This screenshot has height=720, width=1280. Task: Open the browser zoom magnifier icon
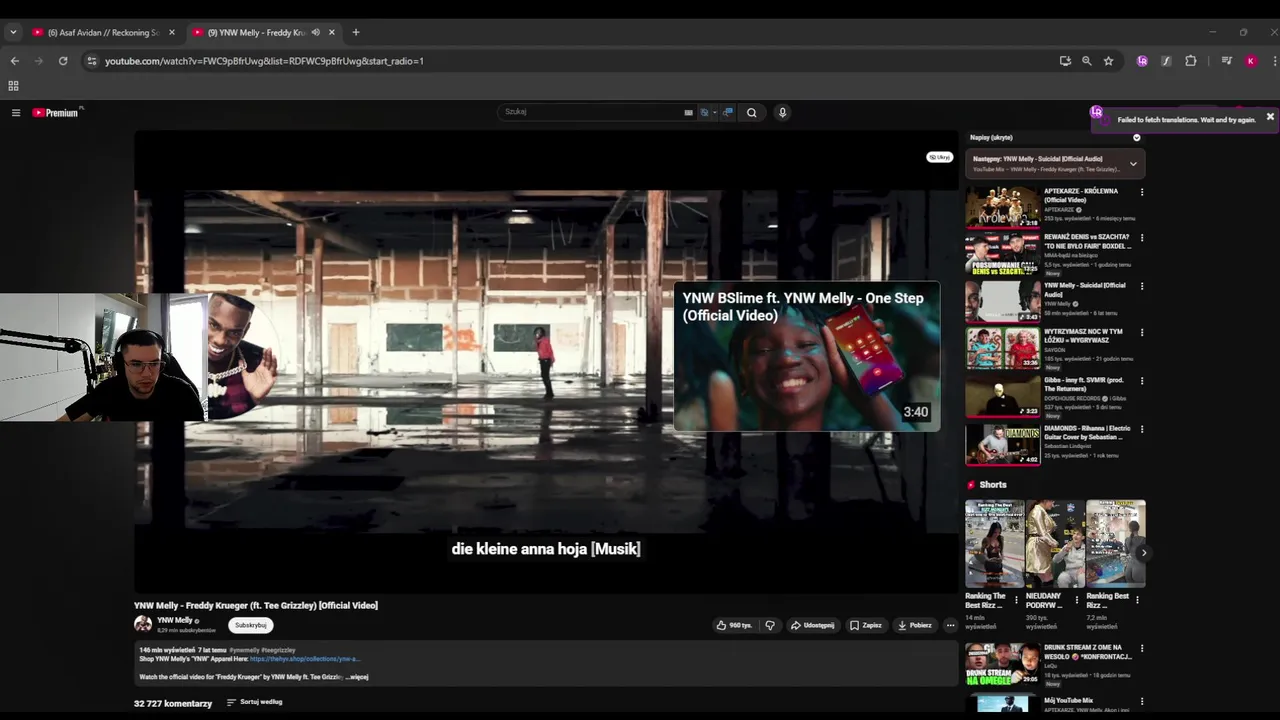coord(1087,61)
